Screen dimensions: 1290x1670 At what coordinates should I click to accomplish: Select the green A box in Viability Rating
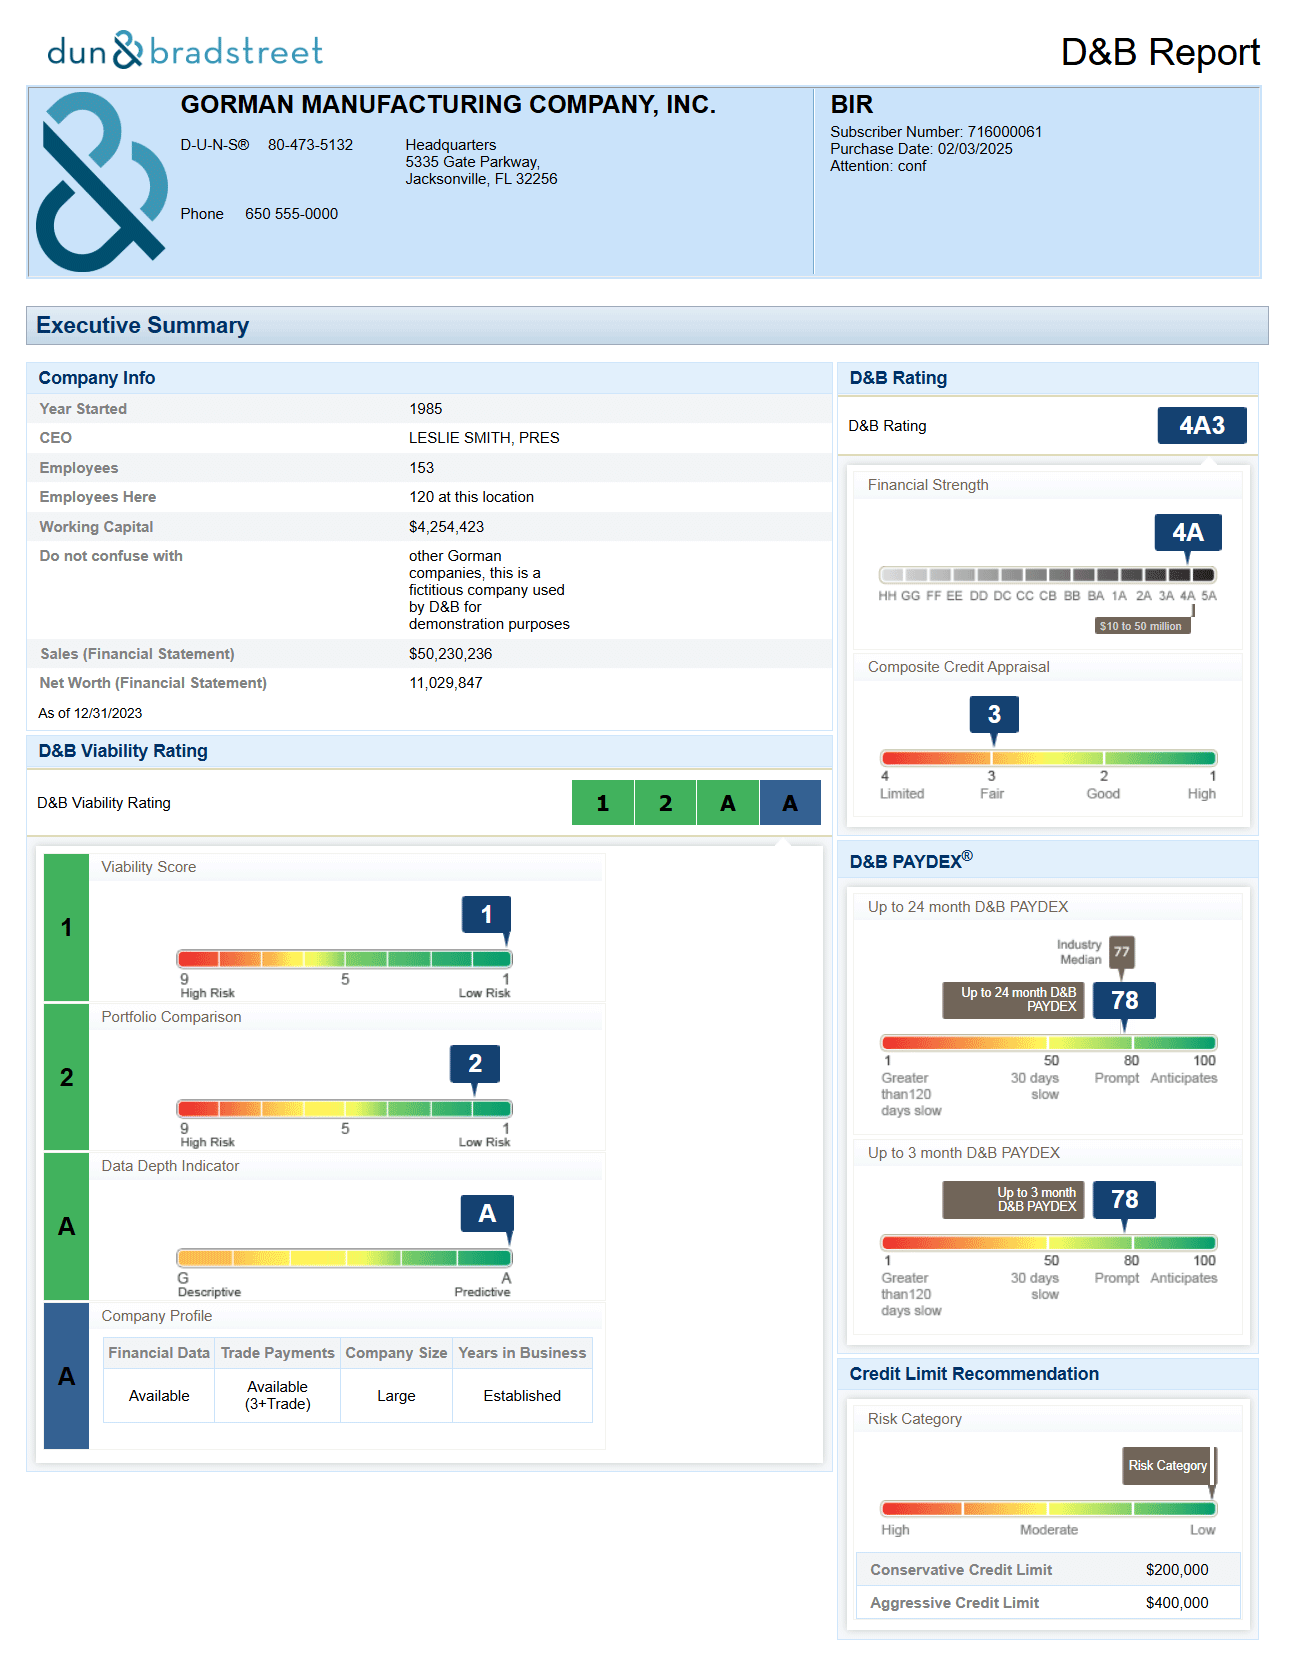(728, 802)
